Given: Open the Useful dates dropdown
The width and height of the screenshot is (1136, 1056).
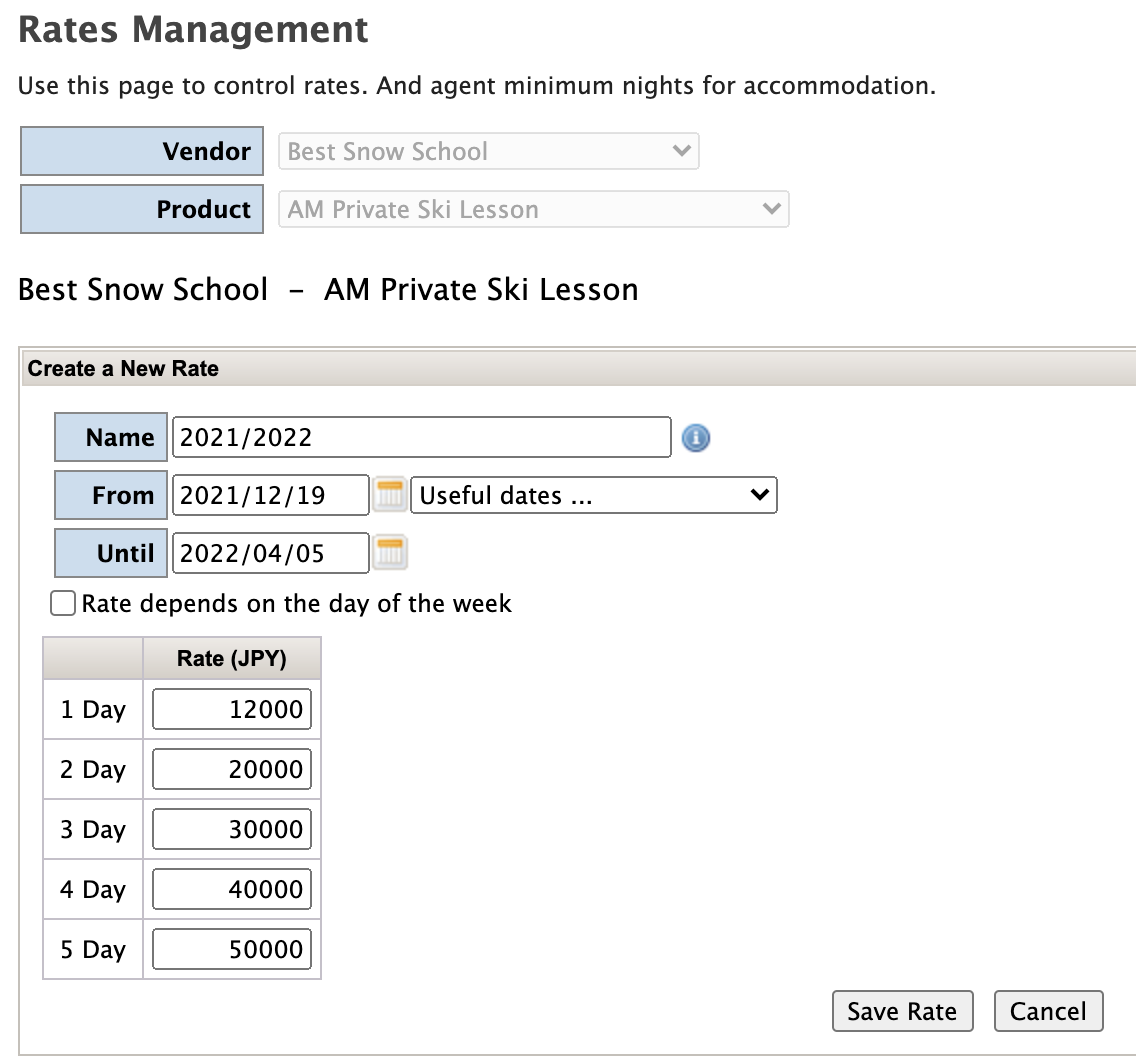Looking at the screenshot, I should pos(594,495).
